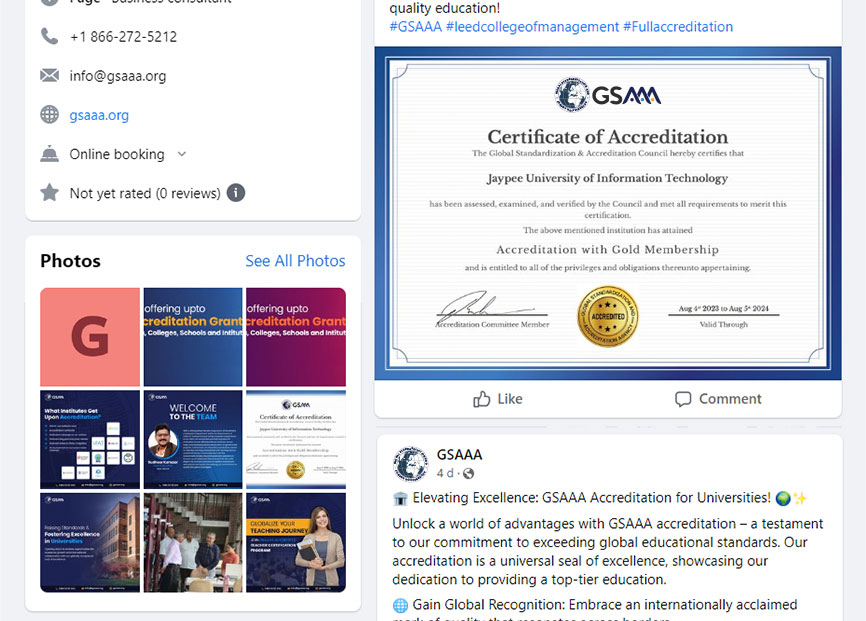This screenshot has height=621, width=866.
Task: Open See All Photos
Action: [x=295, y=261]
